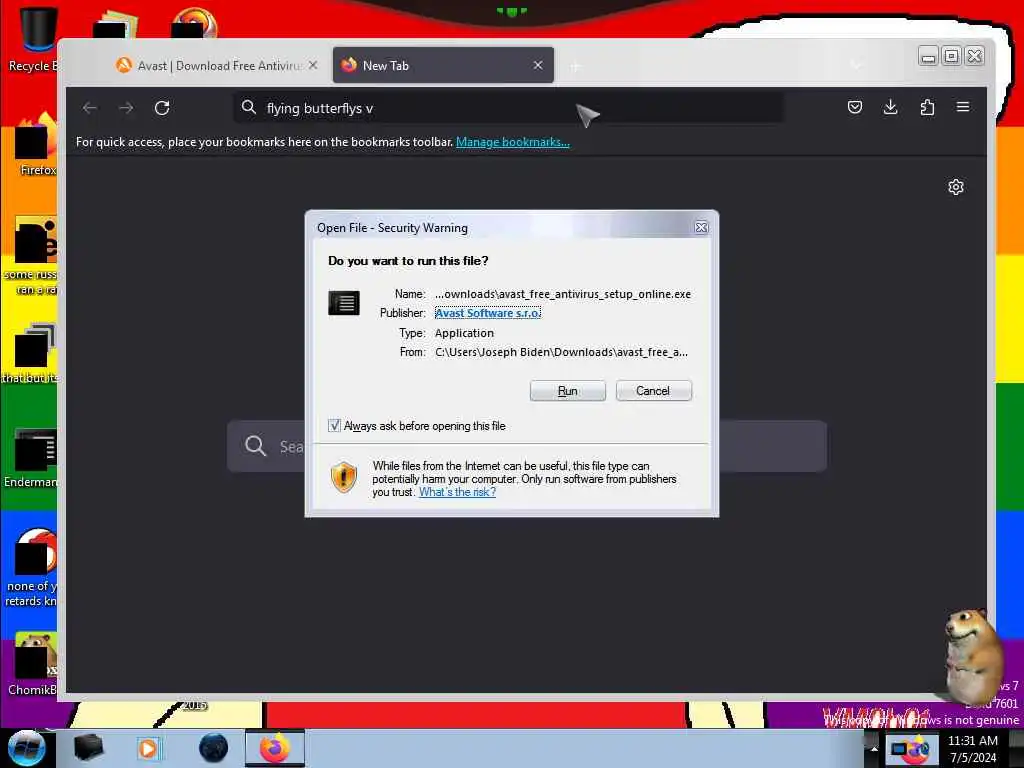Image resolution: width=1024 pixels, height=768 pixels.
Task: Open the dark globe taskbar icon
Action: point(213,748)
